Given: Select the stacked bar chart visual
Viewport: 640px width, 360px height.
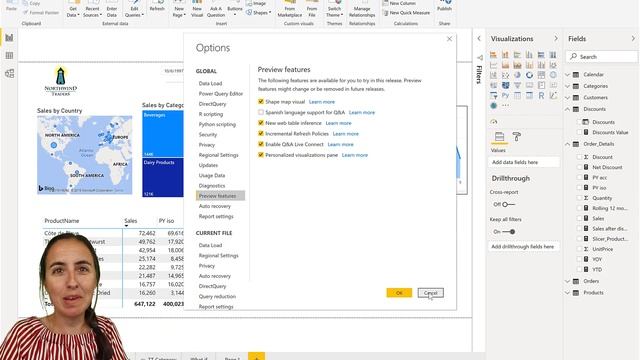Looking at the screenshot, I should 493,55.
